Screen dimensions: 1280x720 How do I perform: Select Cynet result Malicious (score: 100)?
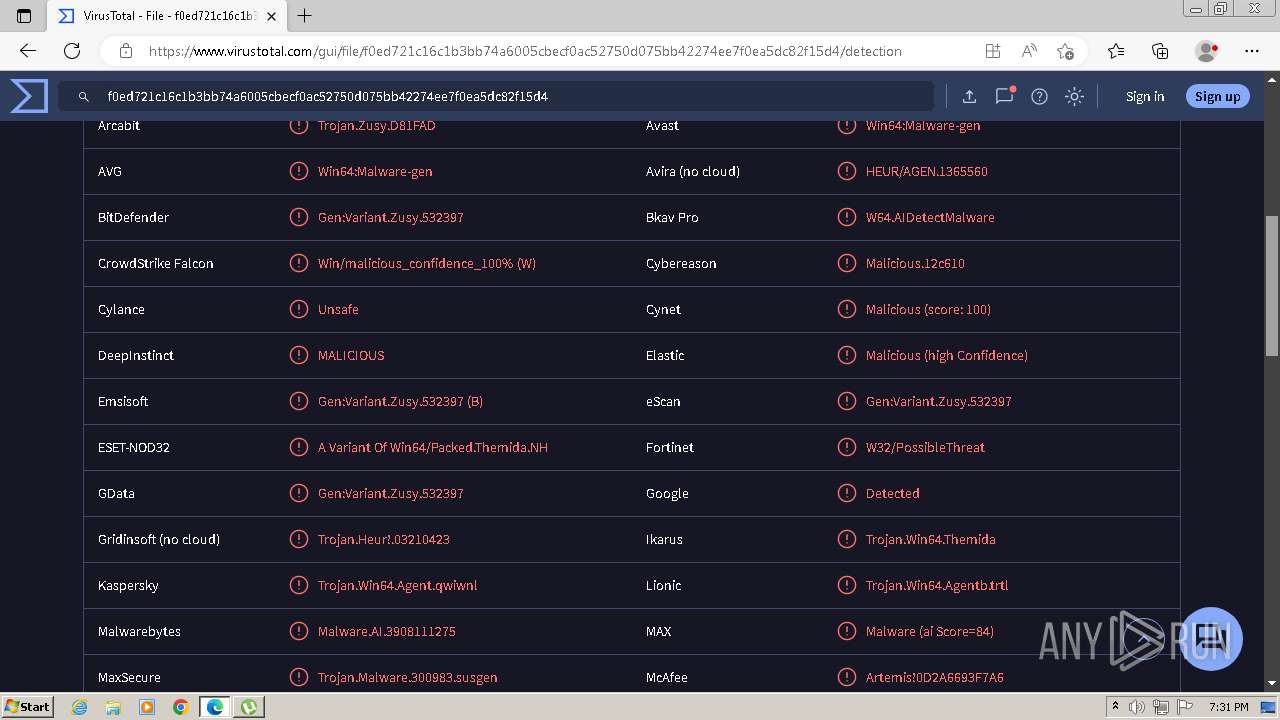pos(928,309)
